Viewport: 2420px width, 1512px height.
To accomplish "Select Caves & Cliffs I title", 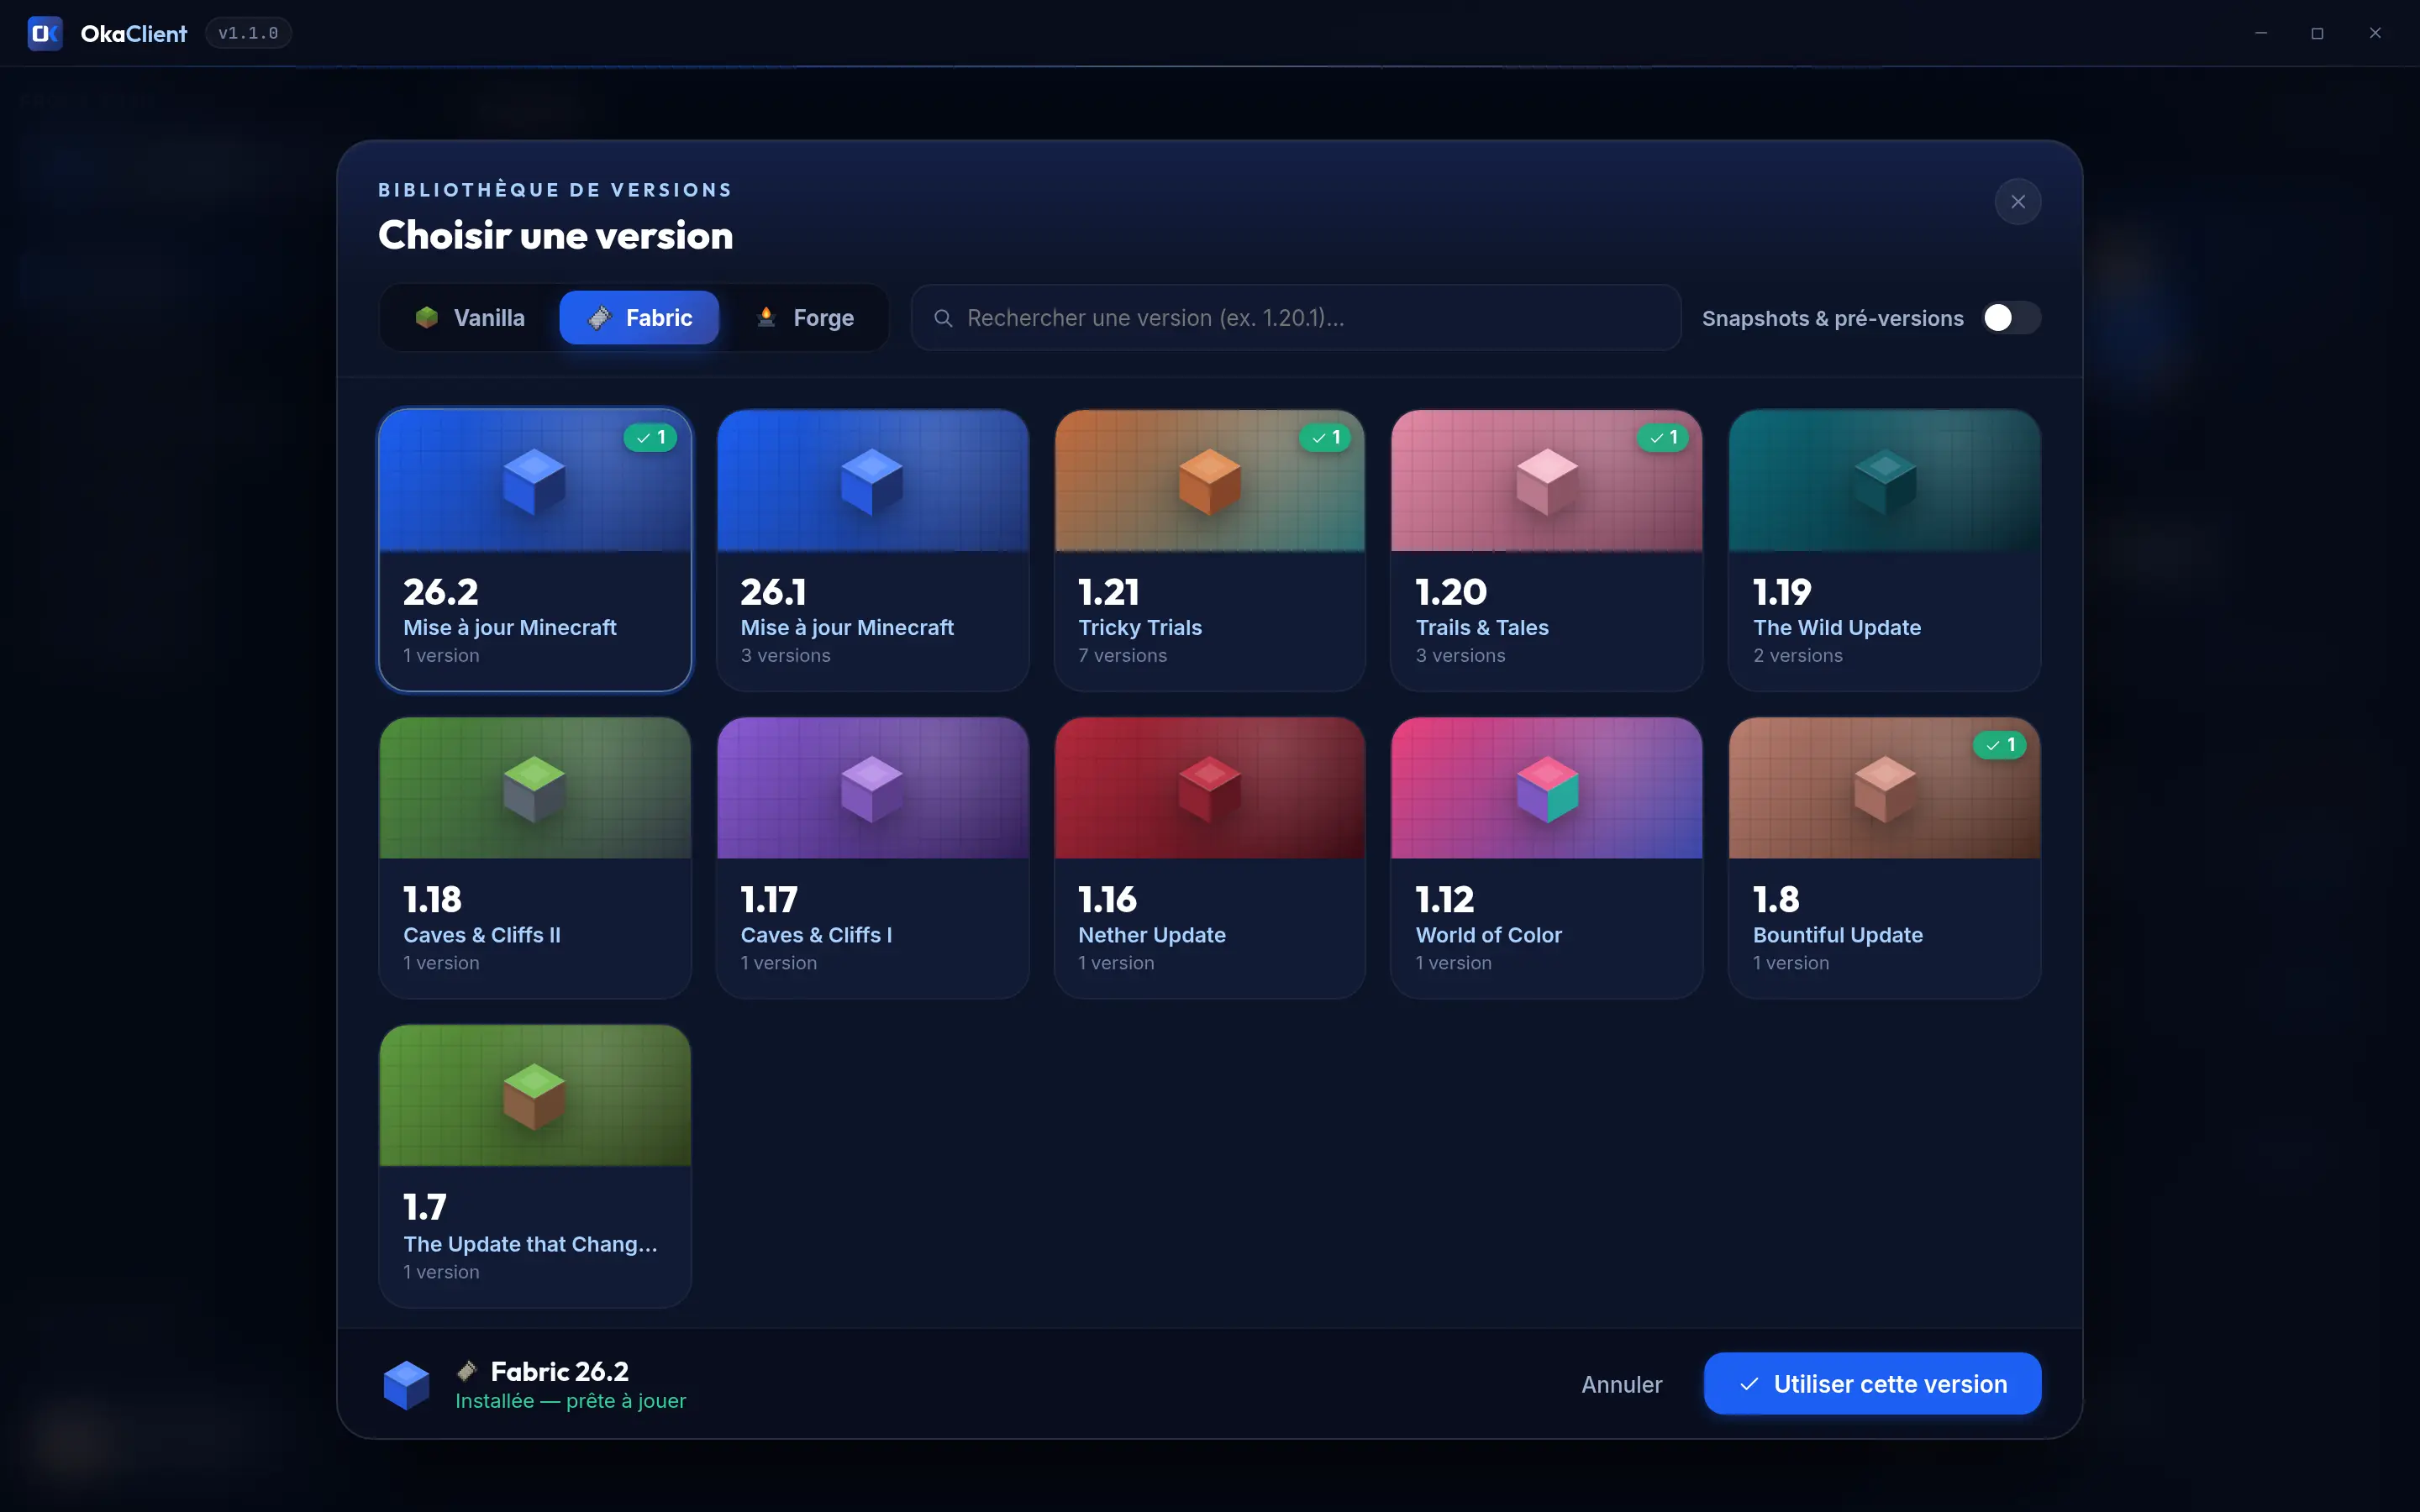I will [816, 935].
